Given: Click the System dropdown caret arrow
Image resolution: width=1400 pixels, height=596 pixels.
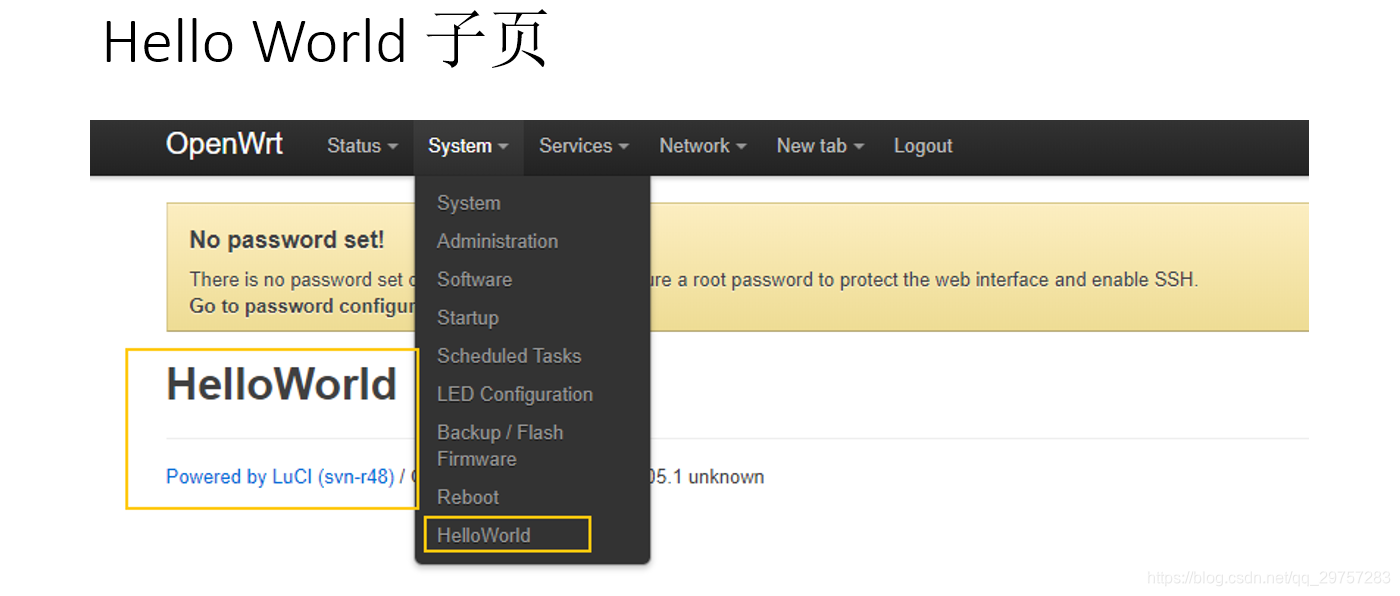Looking at the screenshot, I should point(502,148).
